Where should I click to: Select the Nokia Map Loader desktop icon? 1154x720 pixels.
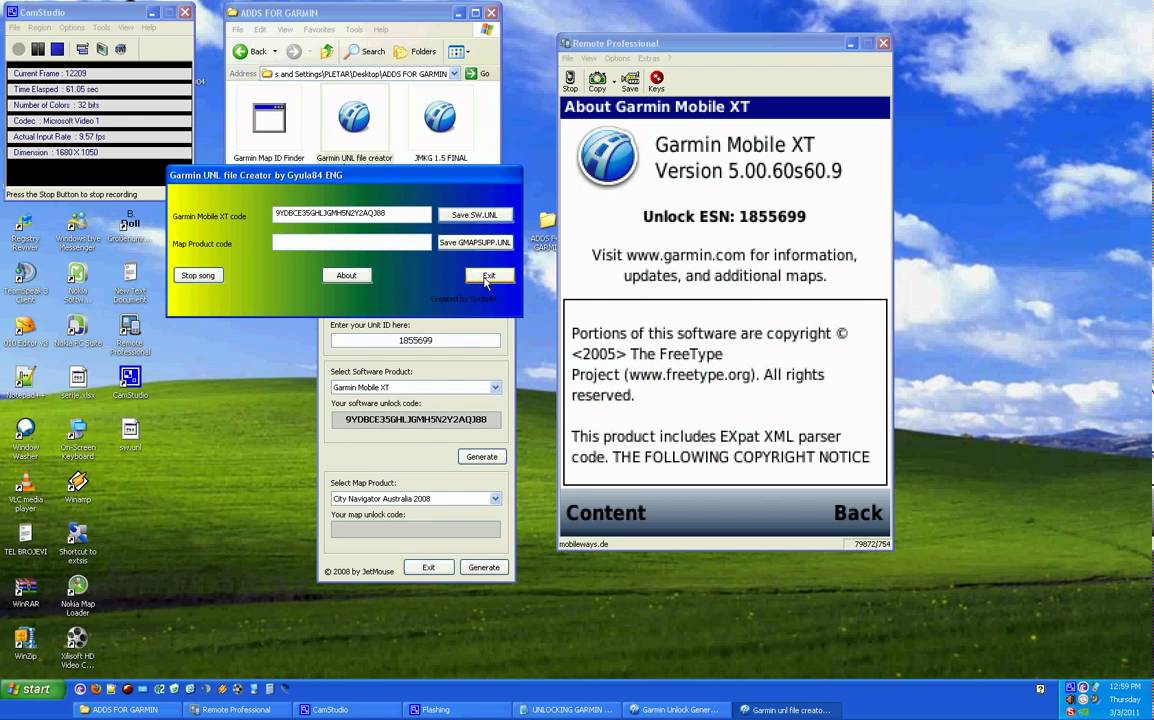tap(77, 596)
